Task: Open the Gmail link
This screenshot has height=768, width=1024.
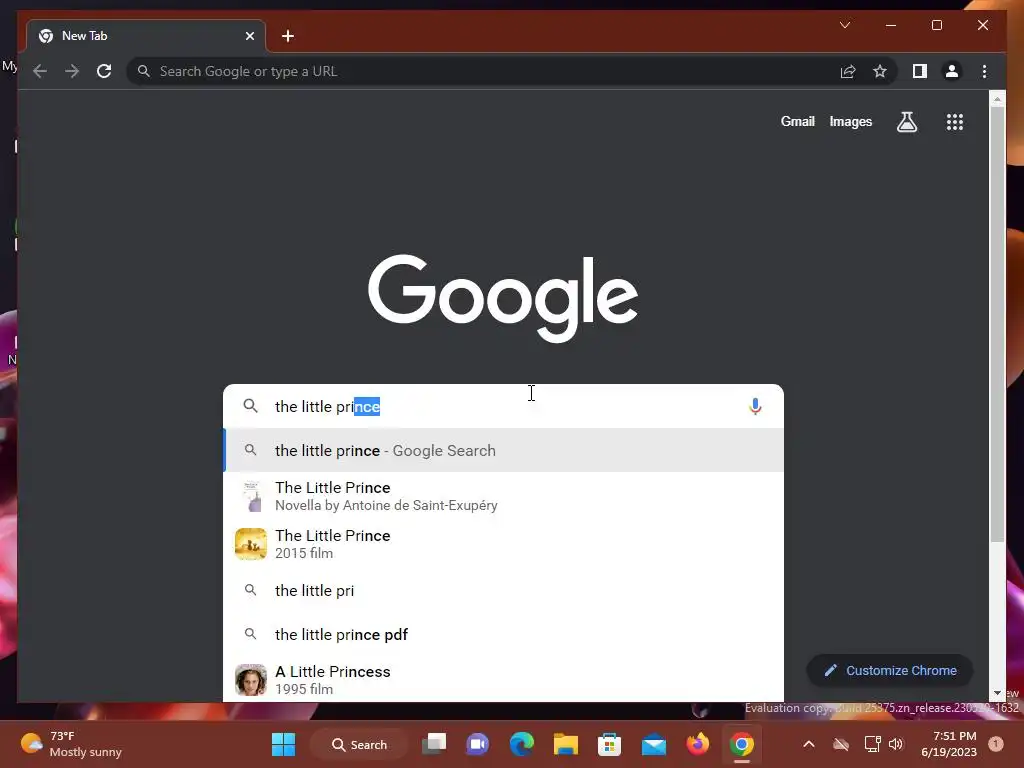Action: pyautogui.click(x=797, y=121)
